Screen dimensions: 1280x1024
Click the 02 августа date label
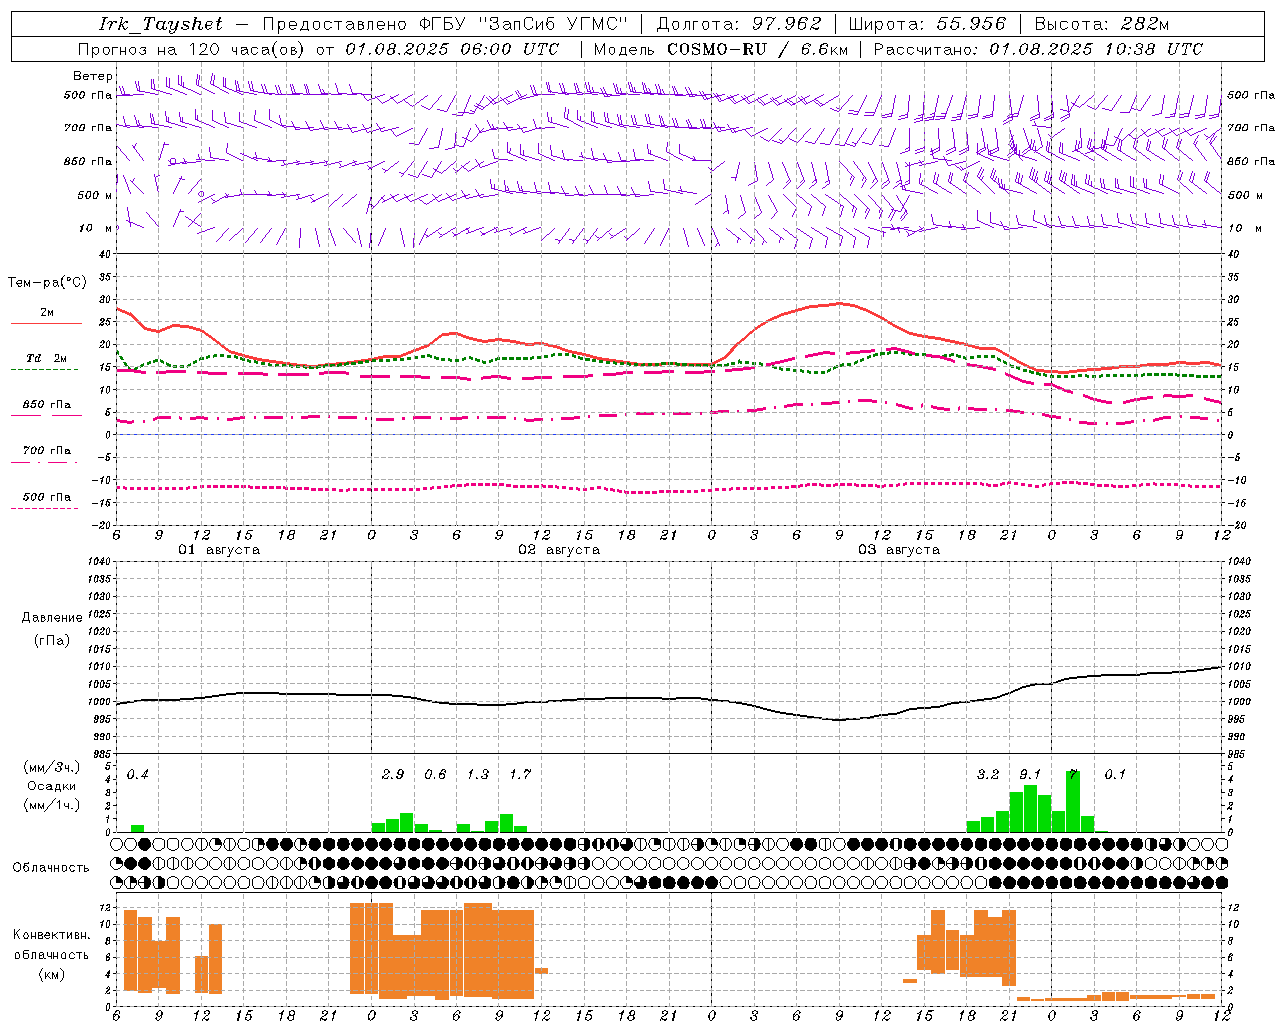point(559,550)
